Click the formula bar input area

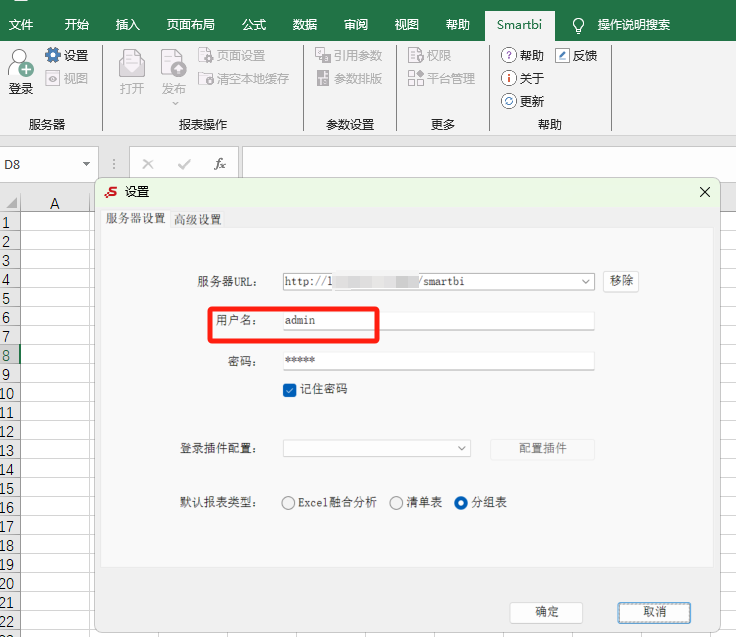(489, 164)
